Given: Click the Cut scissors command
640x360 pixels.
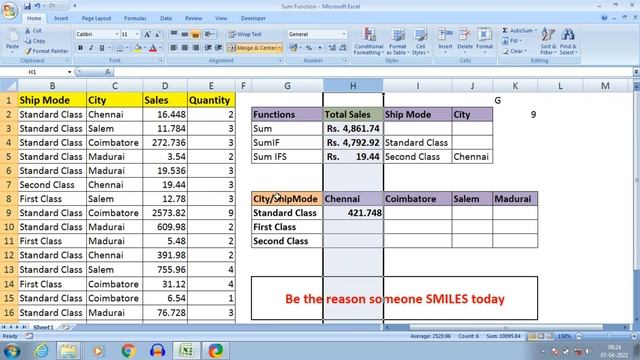Looking at the screenshot, I should tap(34, 31).
